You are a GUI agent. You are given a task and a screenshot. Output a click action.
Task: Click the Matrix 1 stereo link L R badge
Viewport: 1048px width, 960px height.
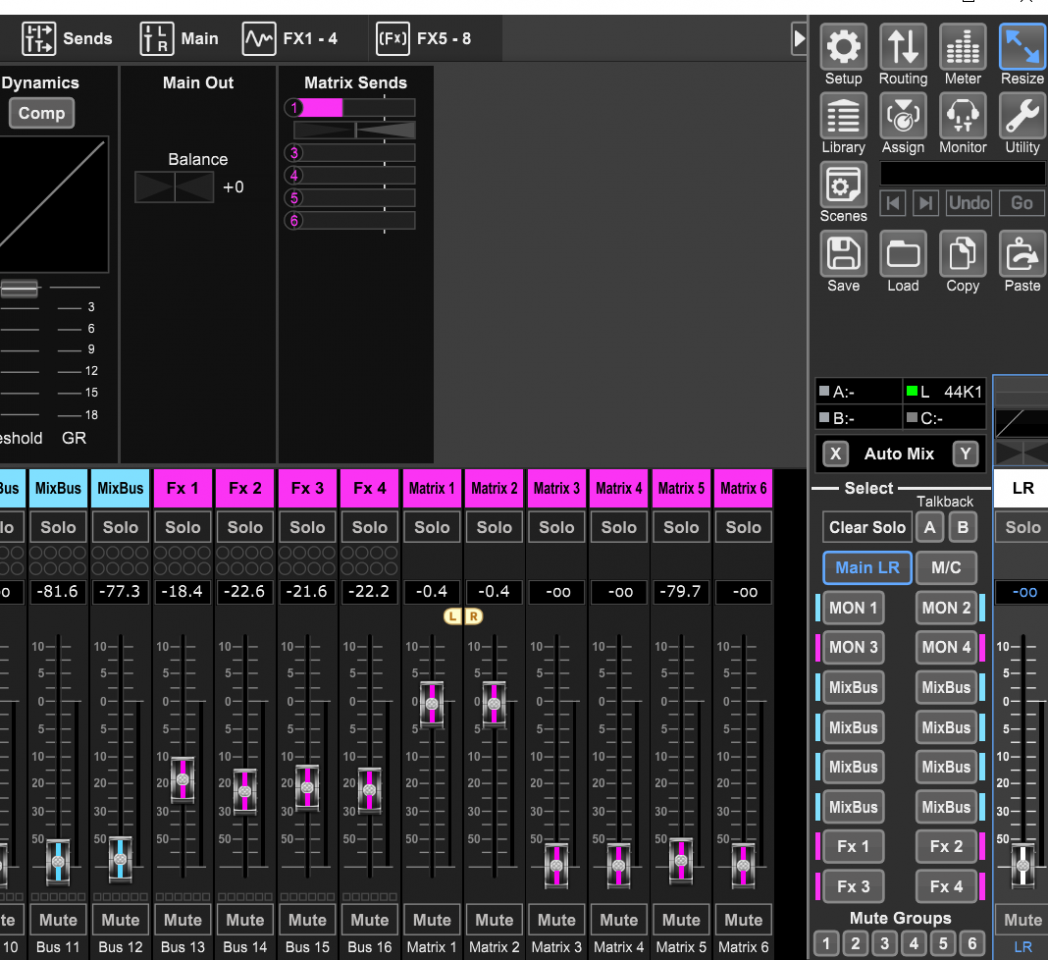tap(463, 616)
